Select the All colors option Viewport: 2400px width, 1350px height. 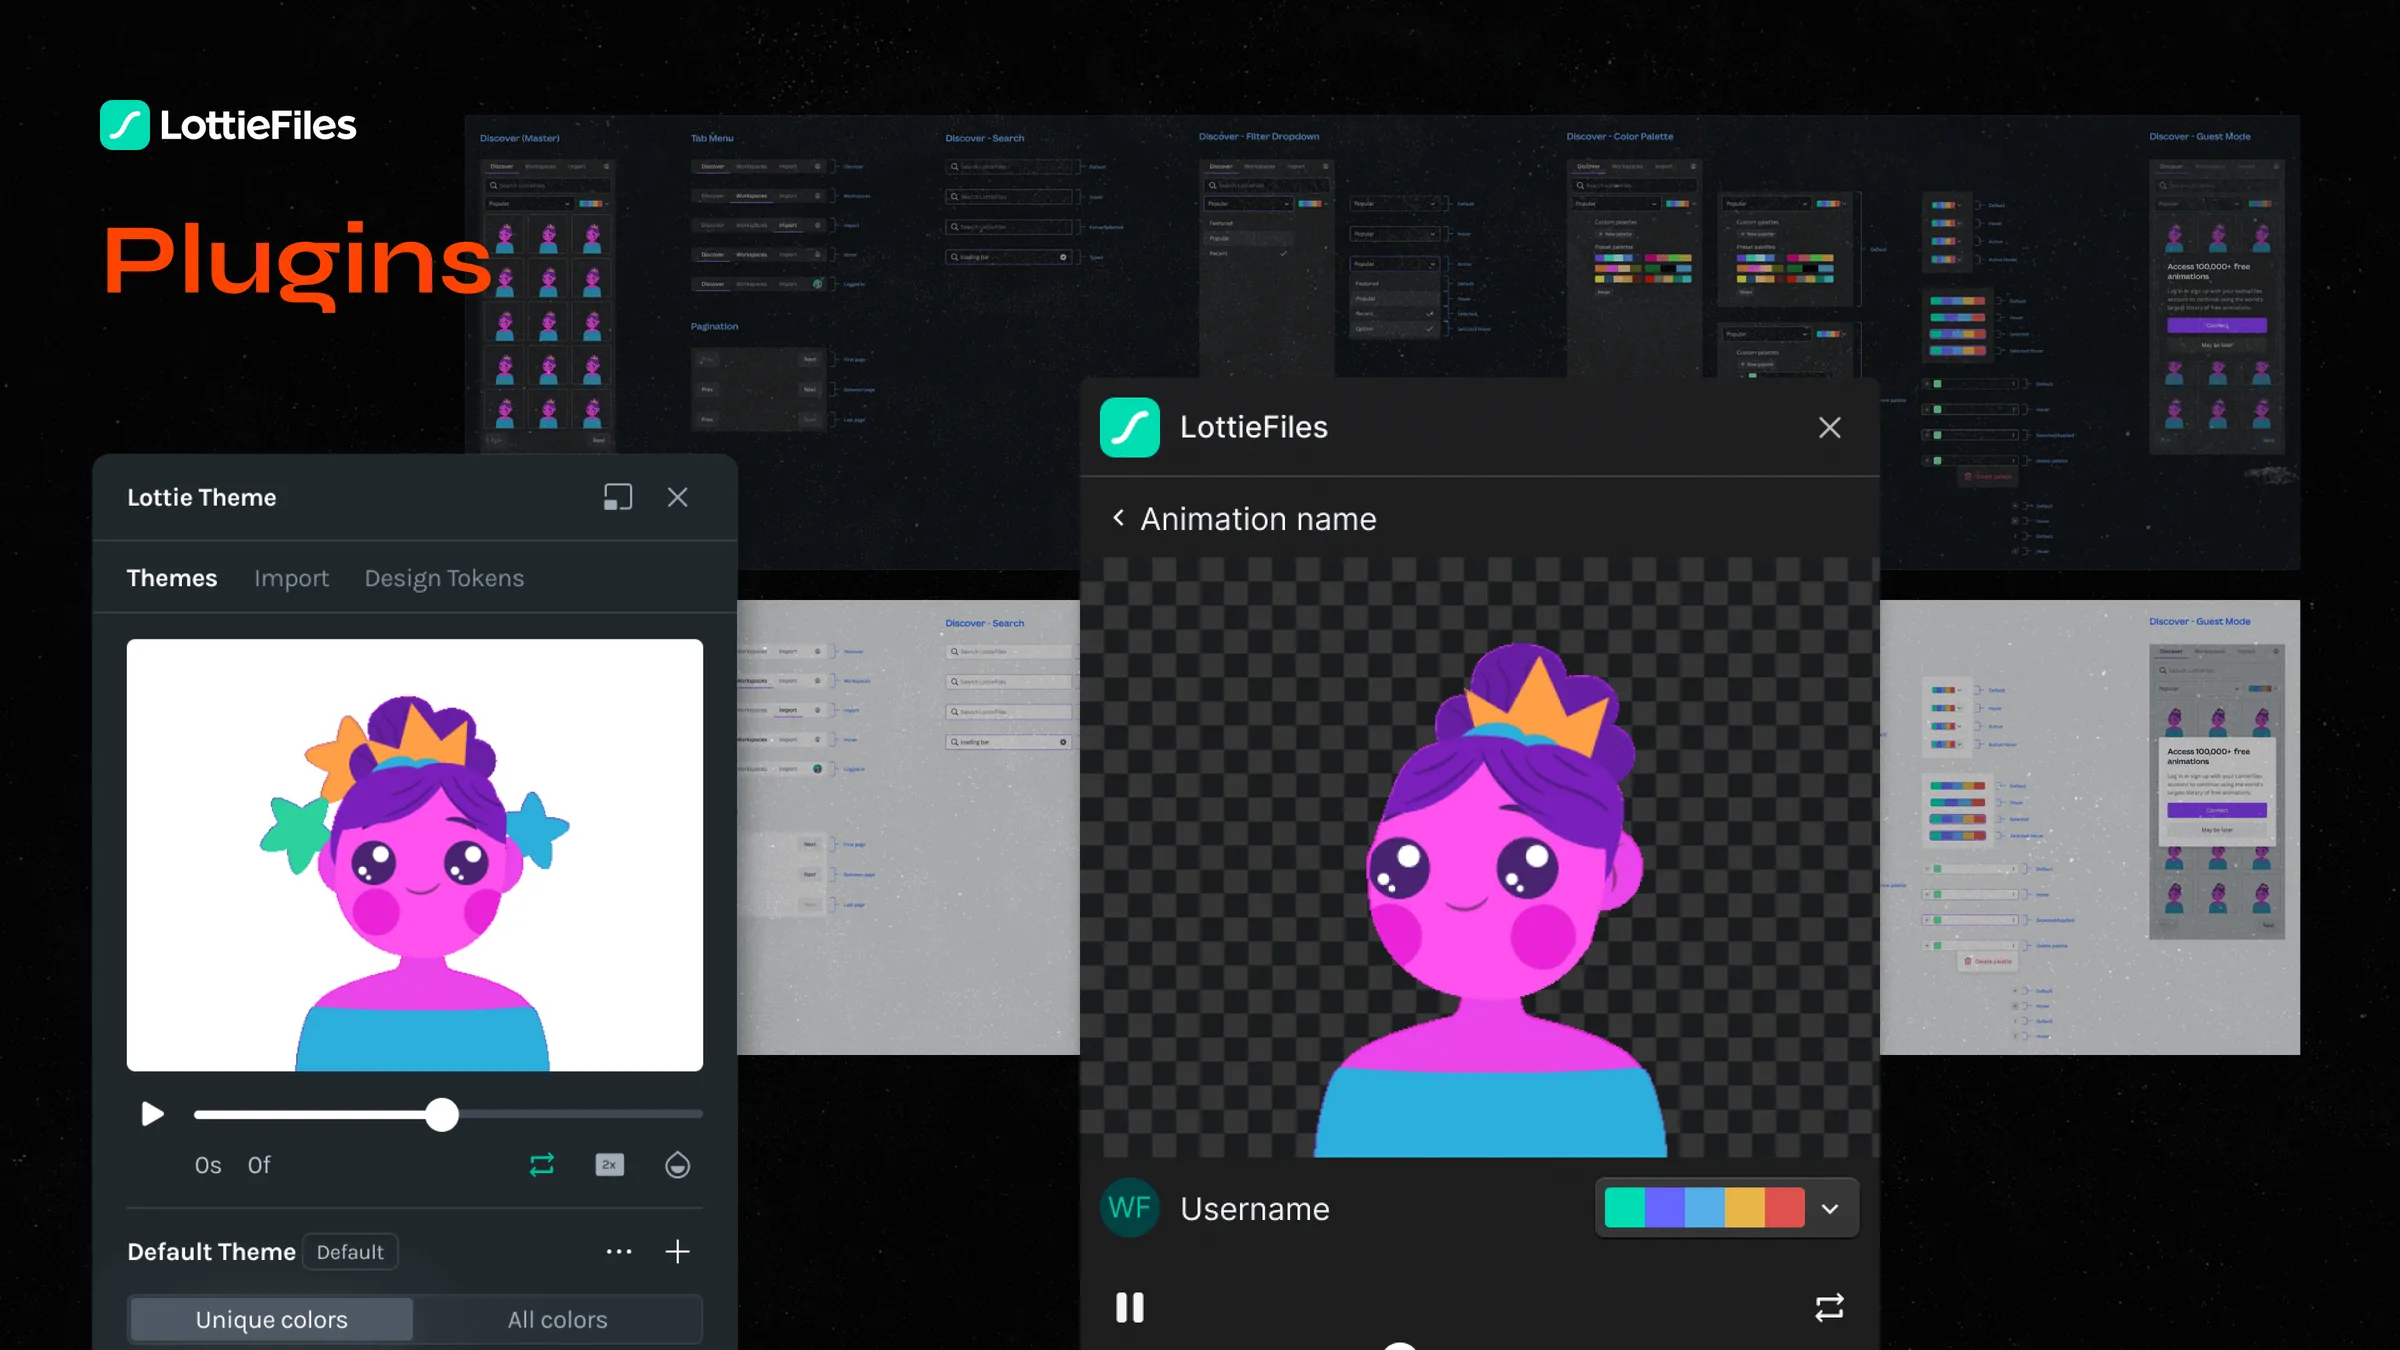tap(557, 1319)
